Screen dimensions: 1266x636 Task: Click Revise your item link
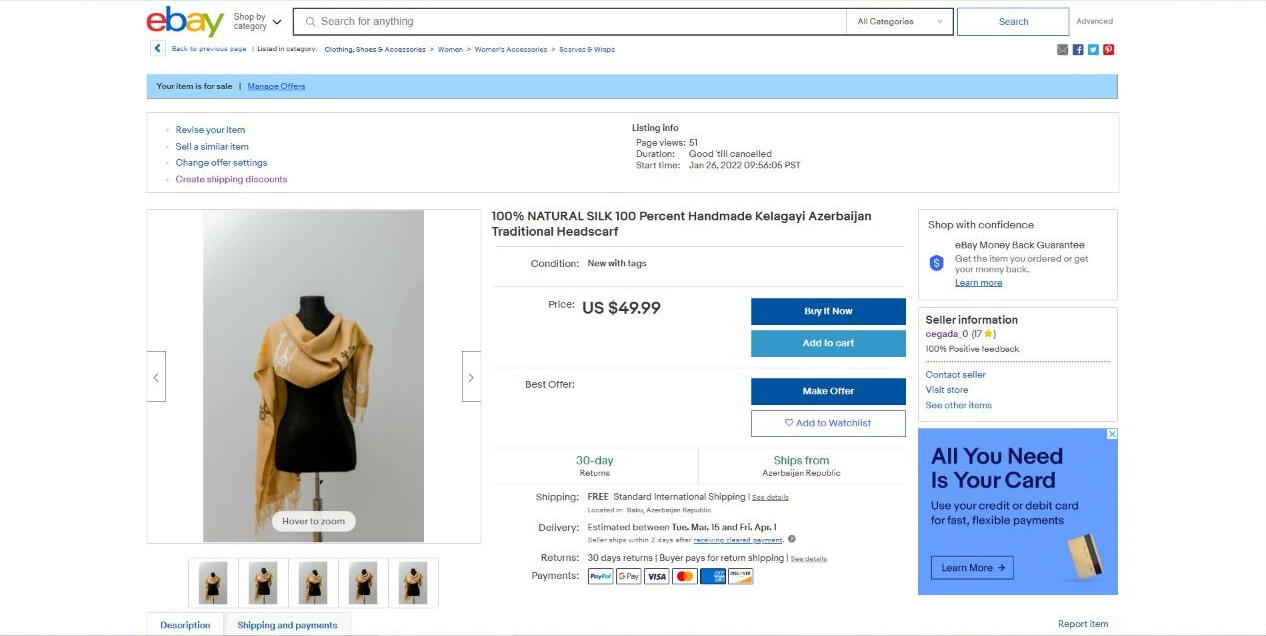210,130
